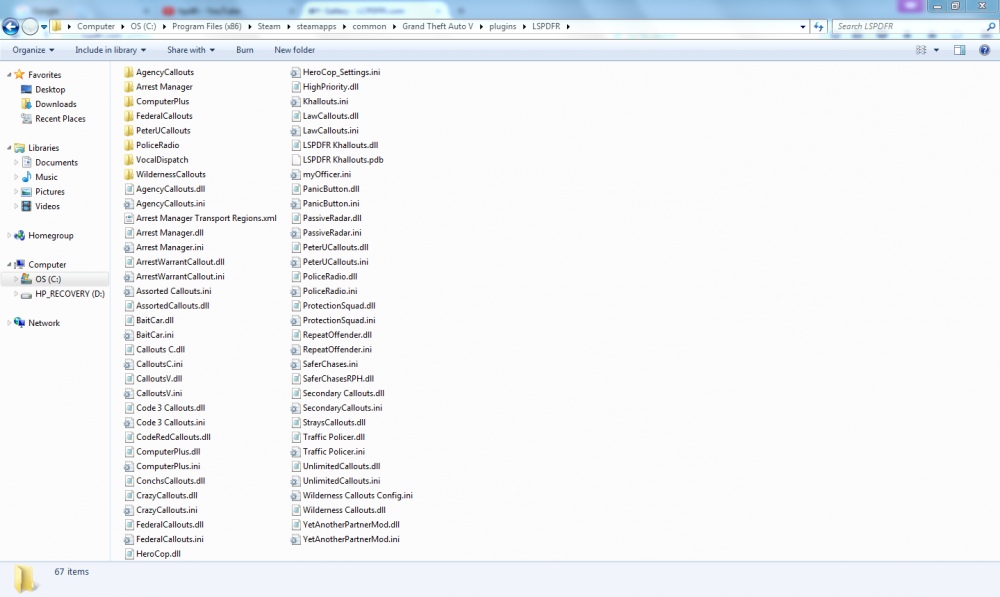
Task: Select the ProtectionSquad.ini file name
Action: click(x=339, y=320)
